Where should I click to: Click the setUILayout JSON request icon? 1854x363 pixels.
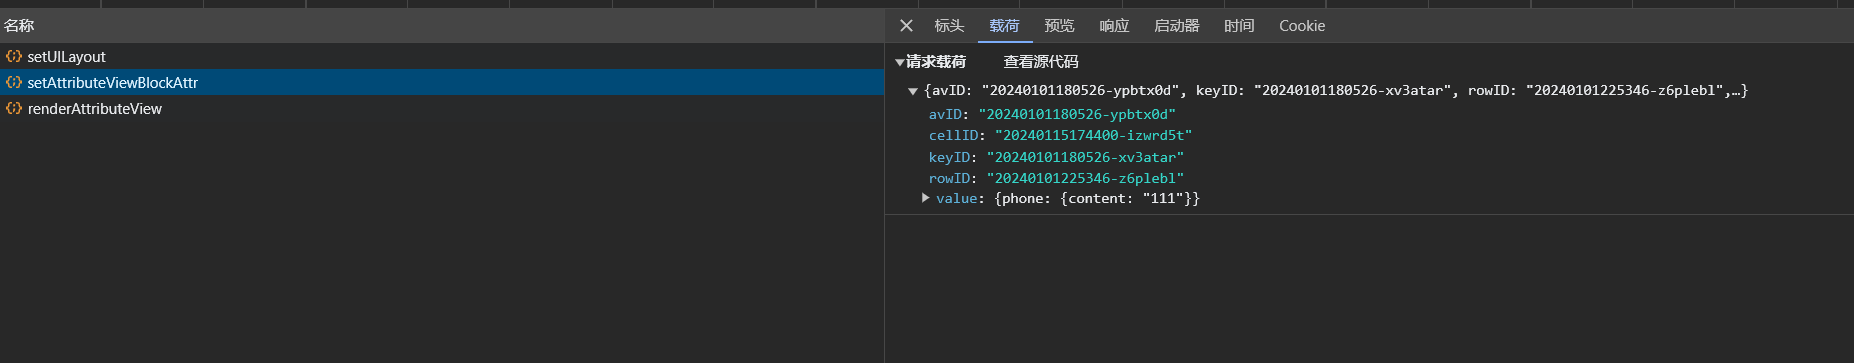click(x=14, y=56)
